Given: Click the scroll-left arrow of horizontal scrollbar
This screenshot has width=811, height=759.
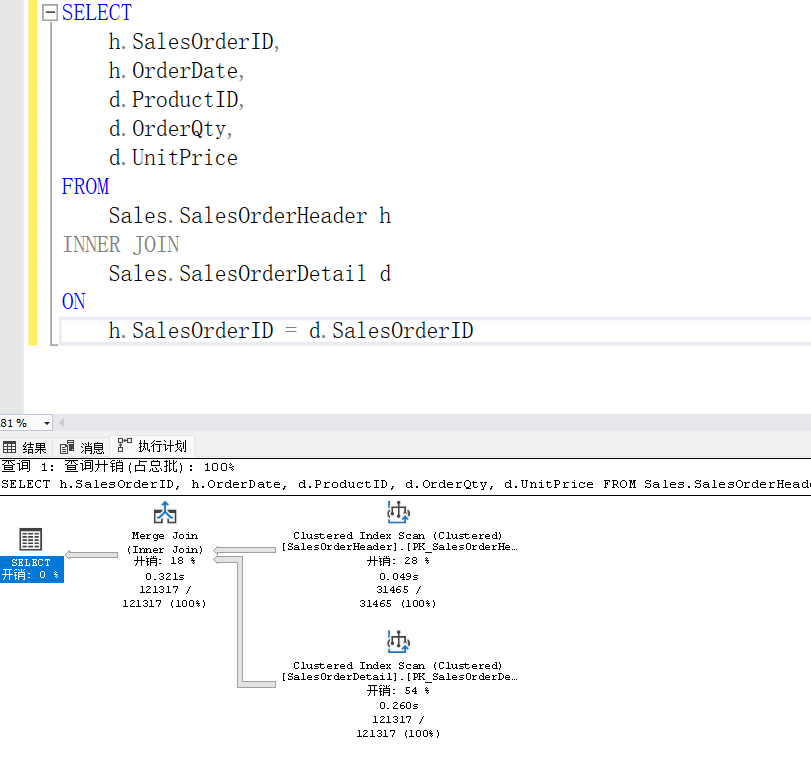Looking at the screenshot, I should click(x=62, y=423).
